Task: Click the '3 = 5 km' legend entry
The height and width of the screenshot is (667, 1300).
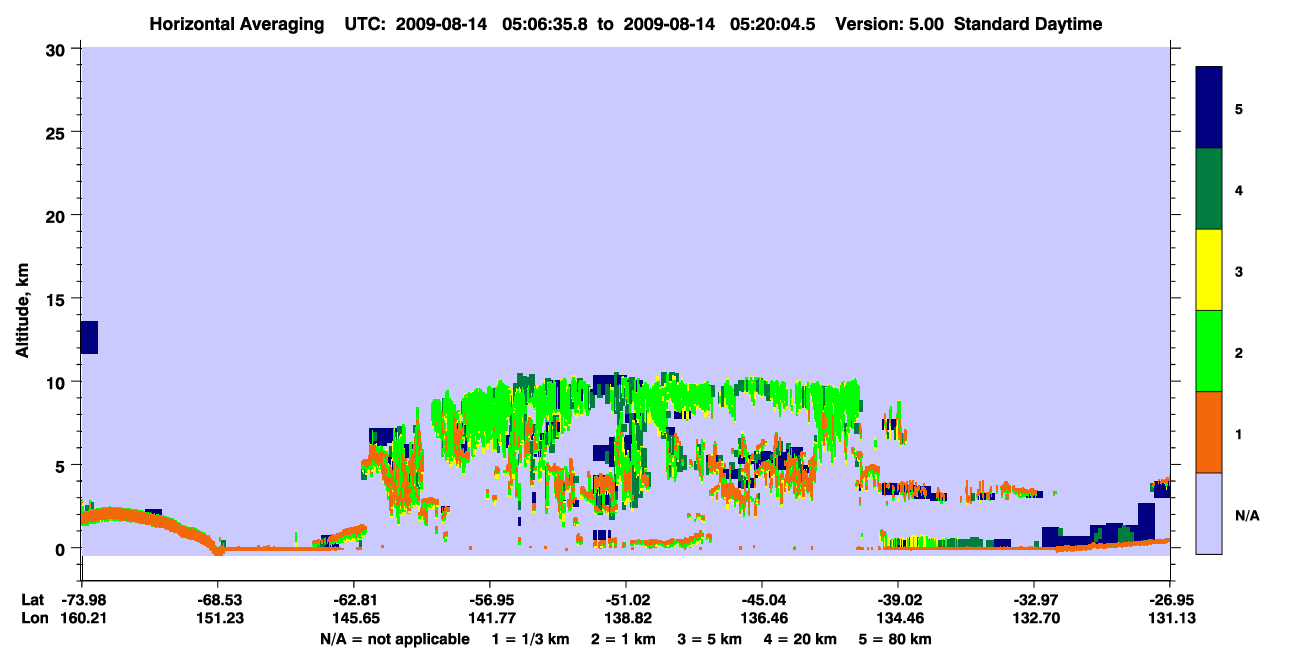Action: coord(710,639)
